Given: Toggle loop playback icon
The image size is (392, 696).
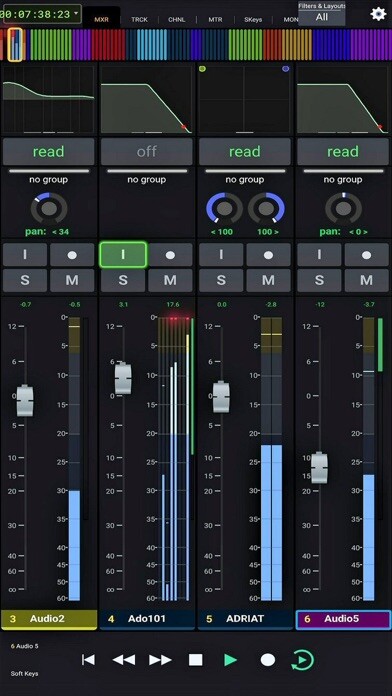Looking at the screenshot, I should [x=302, y=660].
